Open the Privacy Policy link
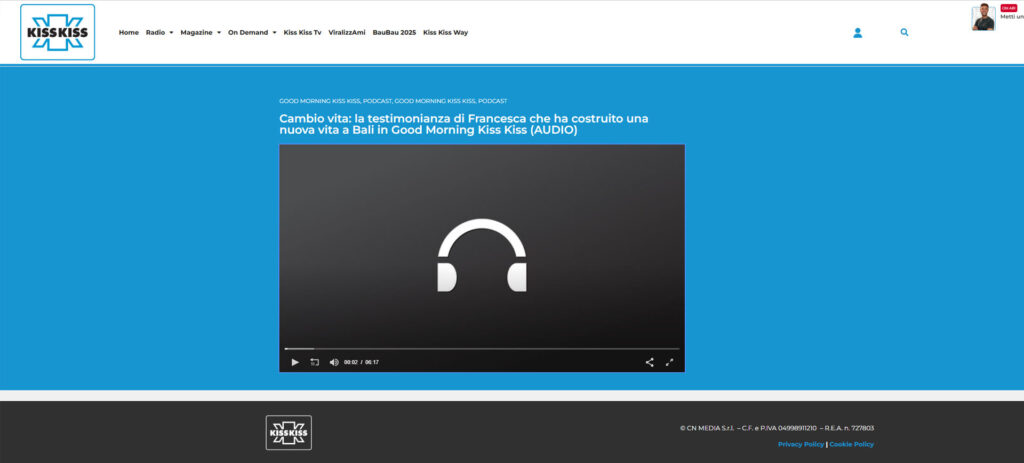 point(801,444)
